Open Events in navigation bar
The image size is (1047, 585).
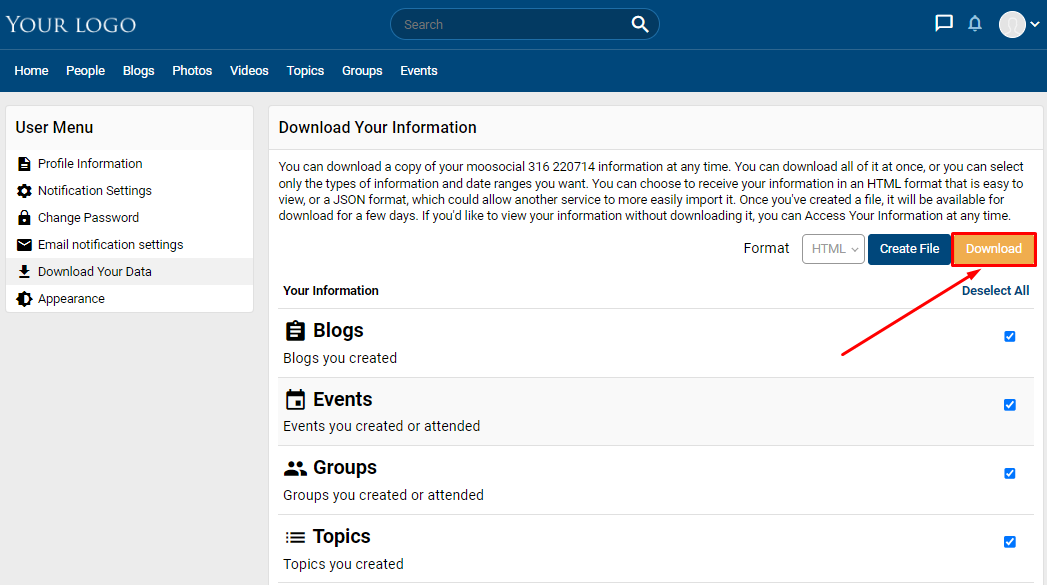coord(419,71)
